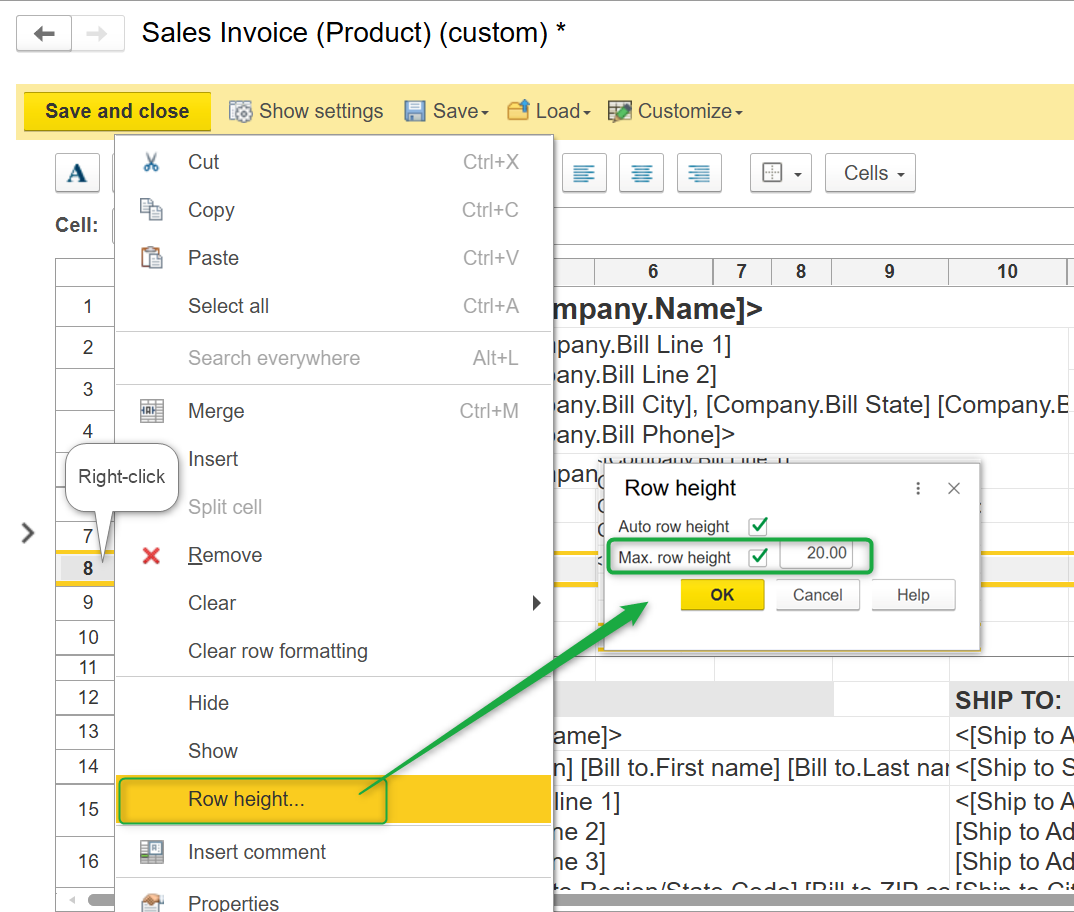This screenshot has height=912, width=1074.
Task: Open Show settings gear option
Action: click(x=306, y=111)
